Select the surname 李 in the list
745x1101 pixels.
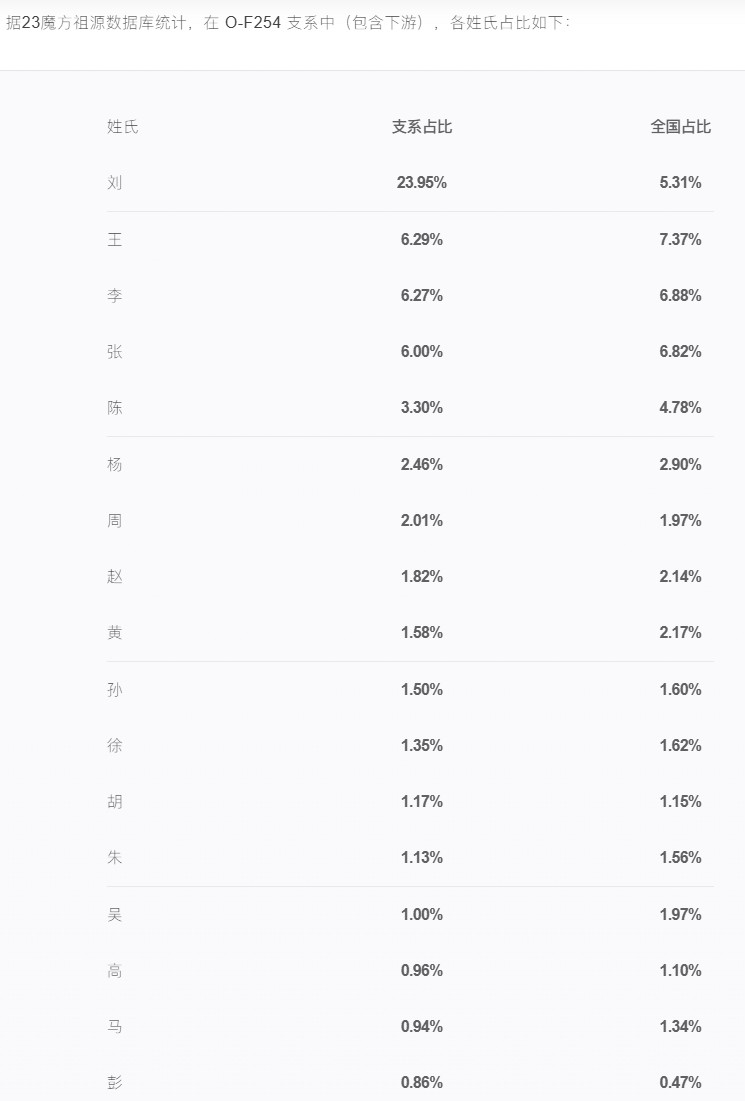click(x=114, y=296)
